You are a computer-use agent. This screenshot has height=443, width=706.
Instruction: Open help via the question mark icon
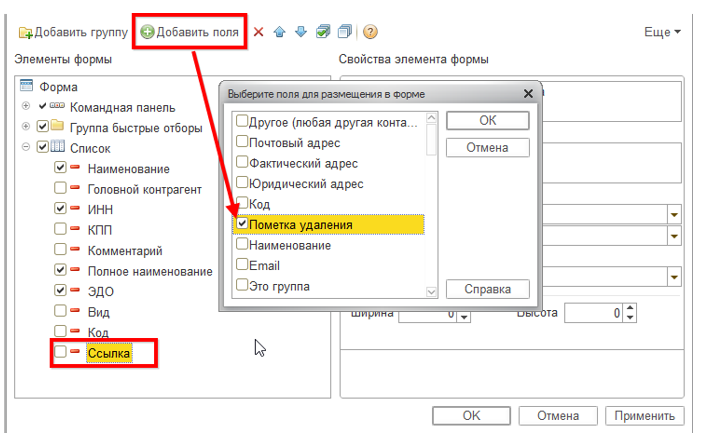coord(370,32)
